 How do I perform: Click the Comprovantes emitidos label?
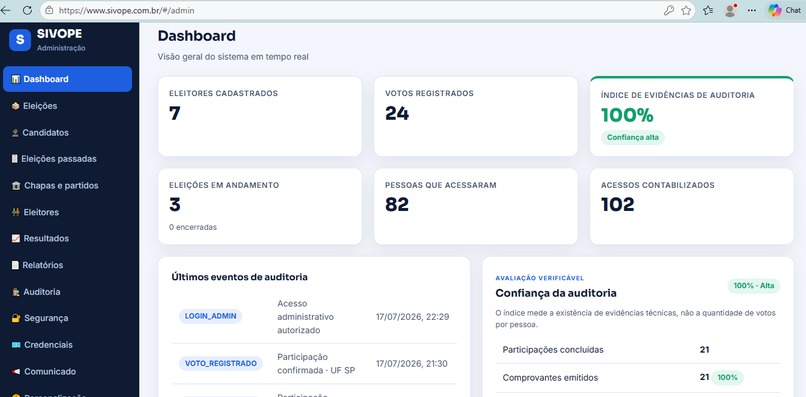click(x=550, y=377)
